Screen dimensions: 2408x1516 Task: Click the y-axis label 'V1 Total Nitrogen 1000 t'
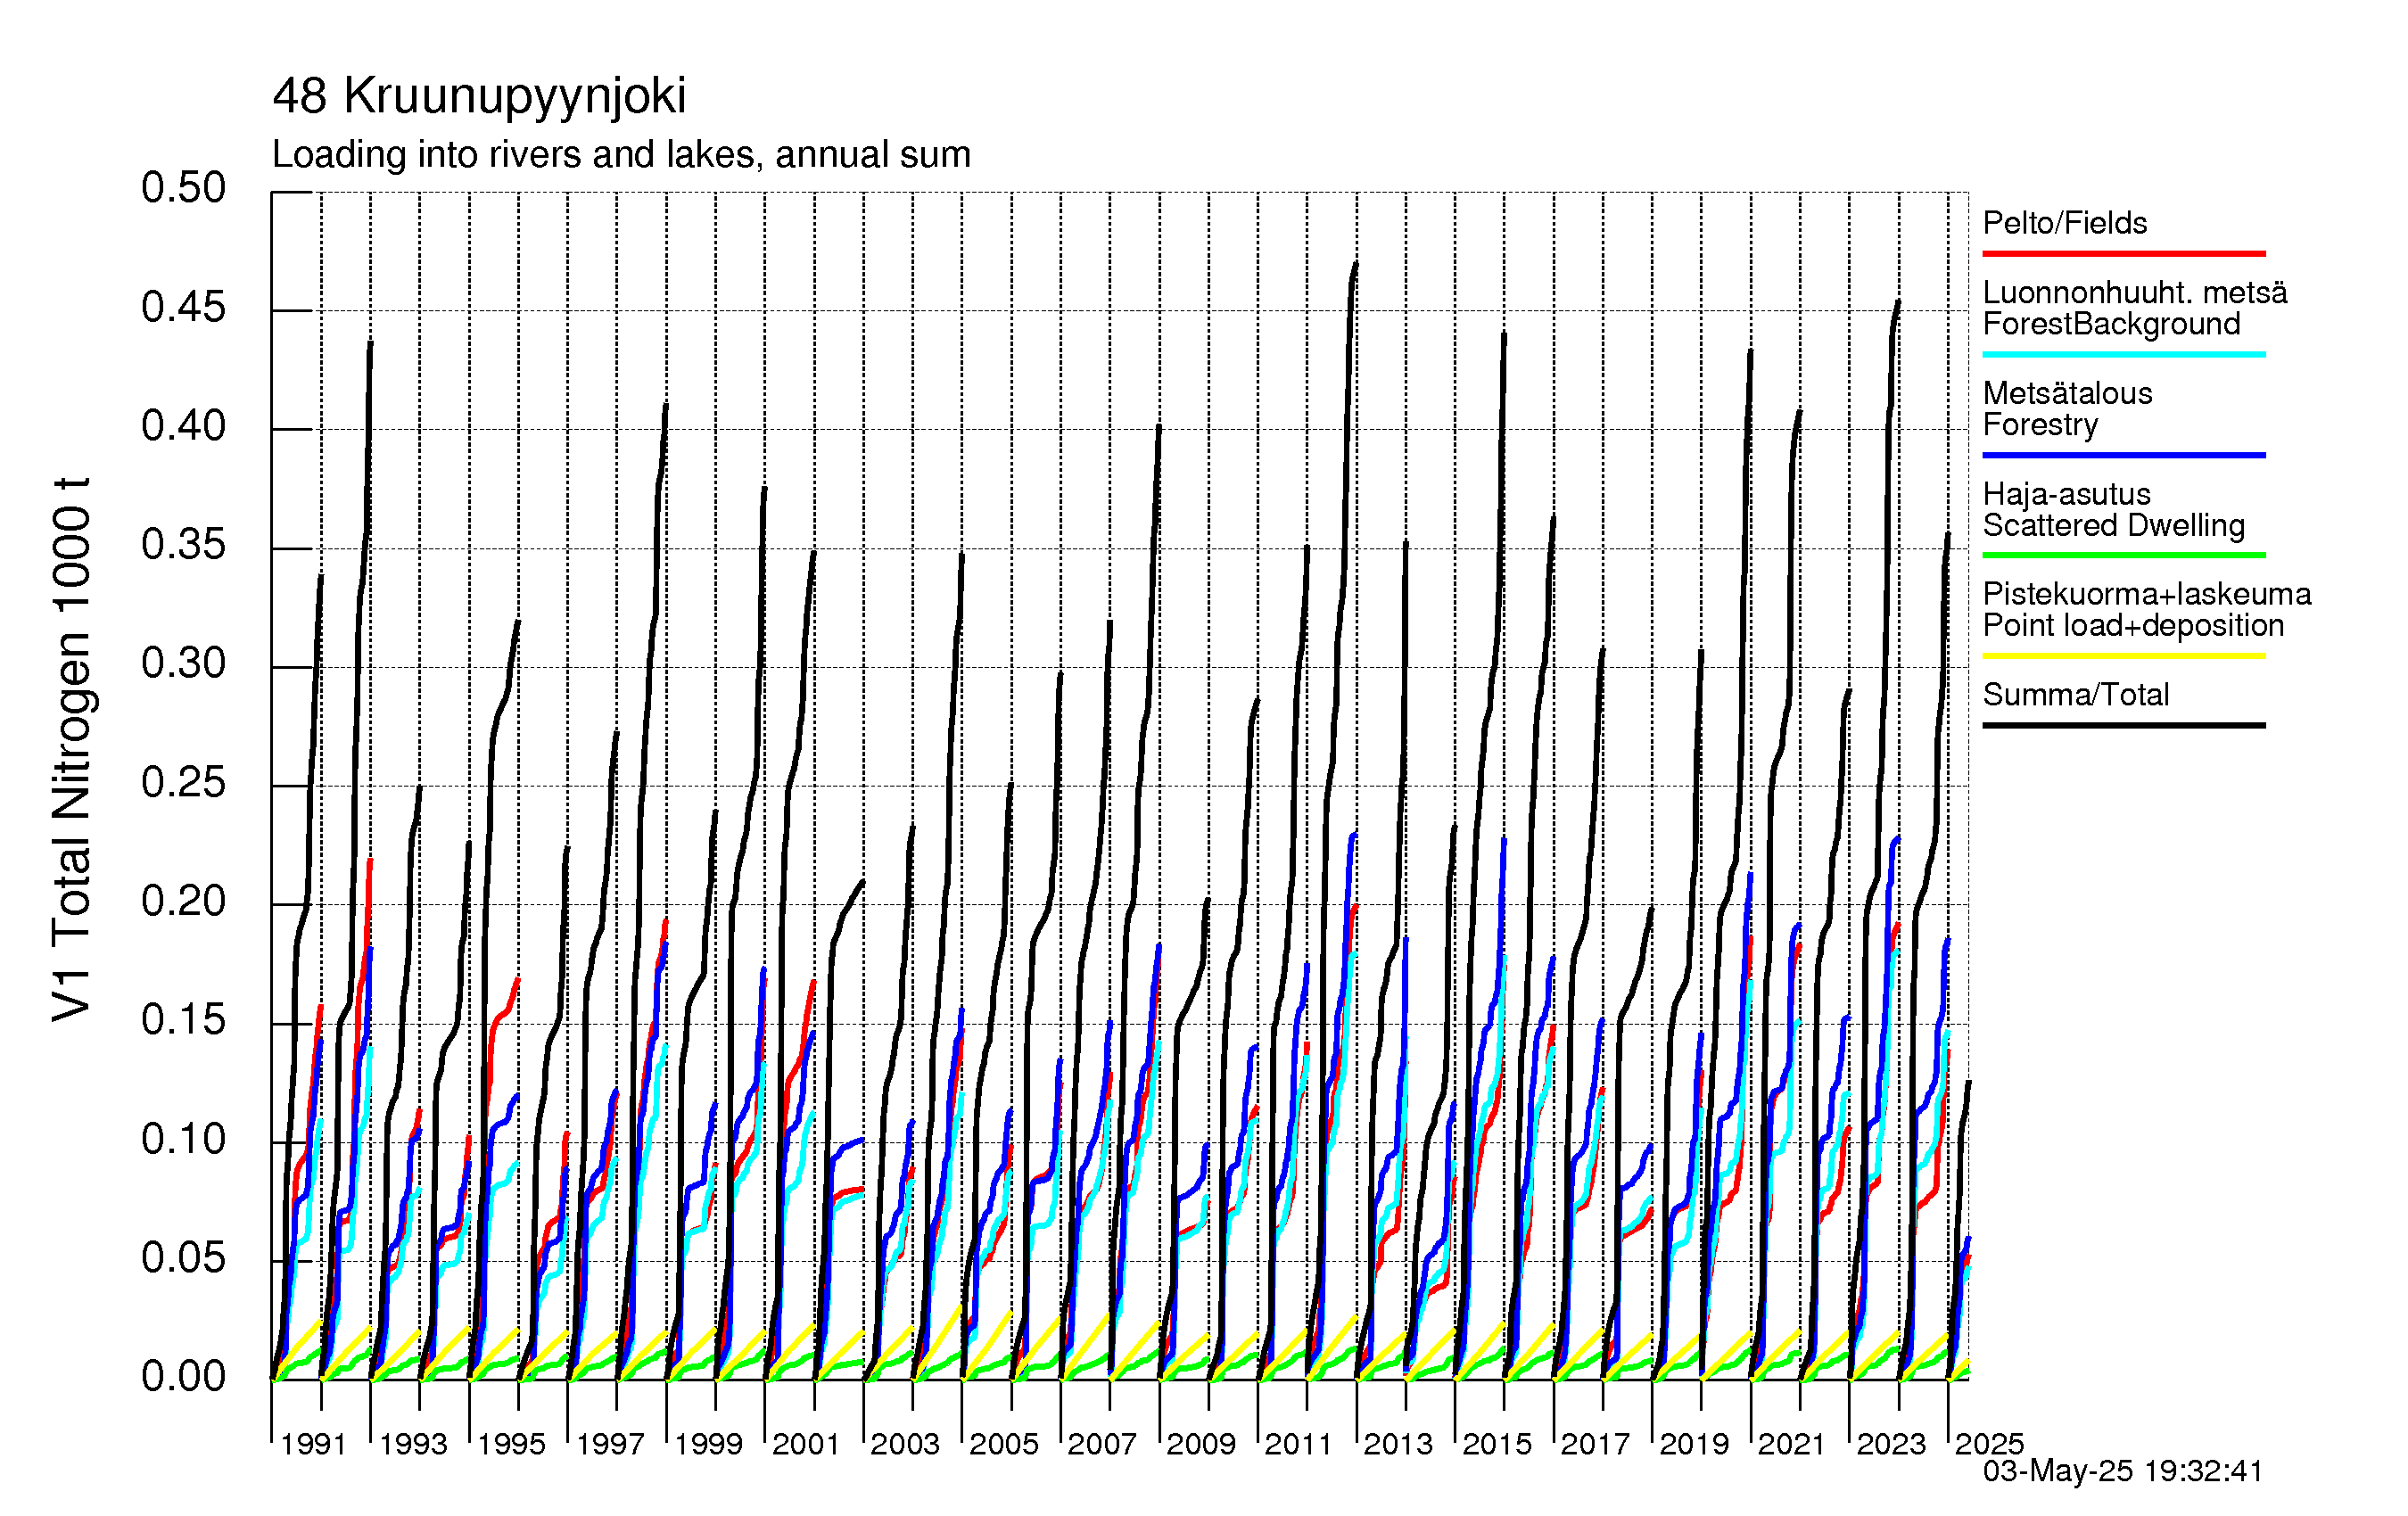click(x=72, y=749)
